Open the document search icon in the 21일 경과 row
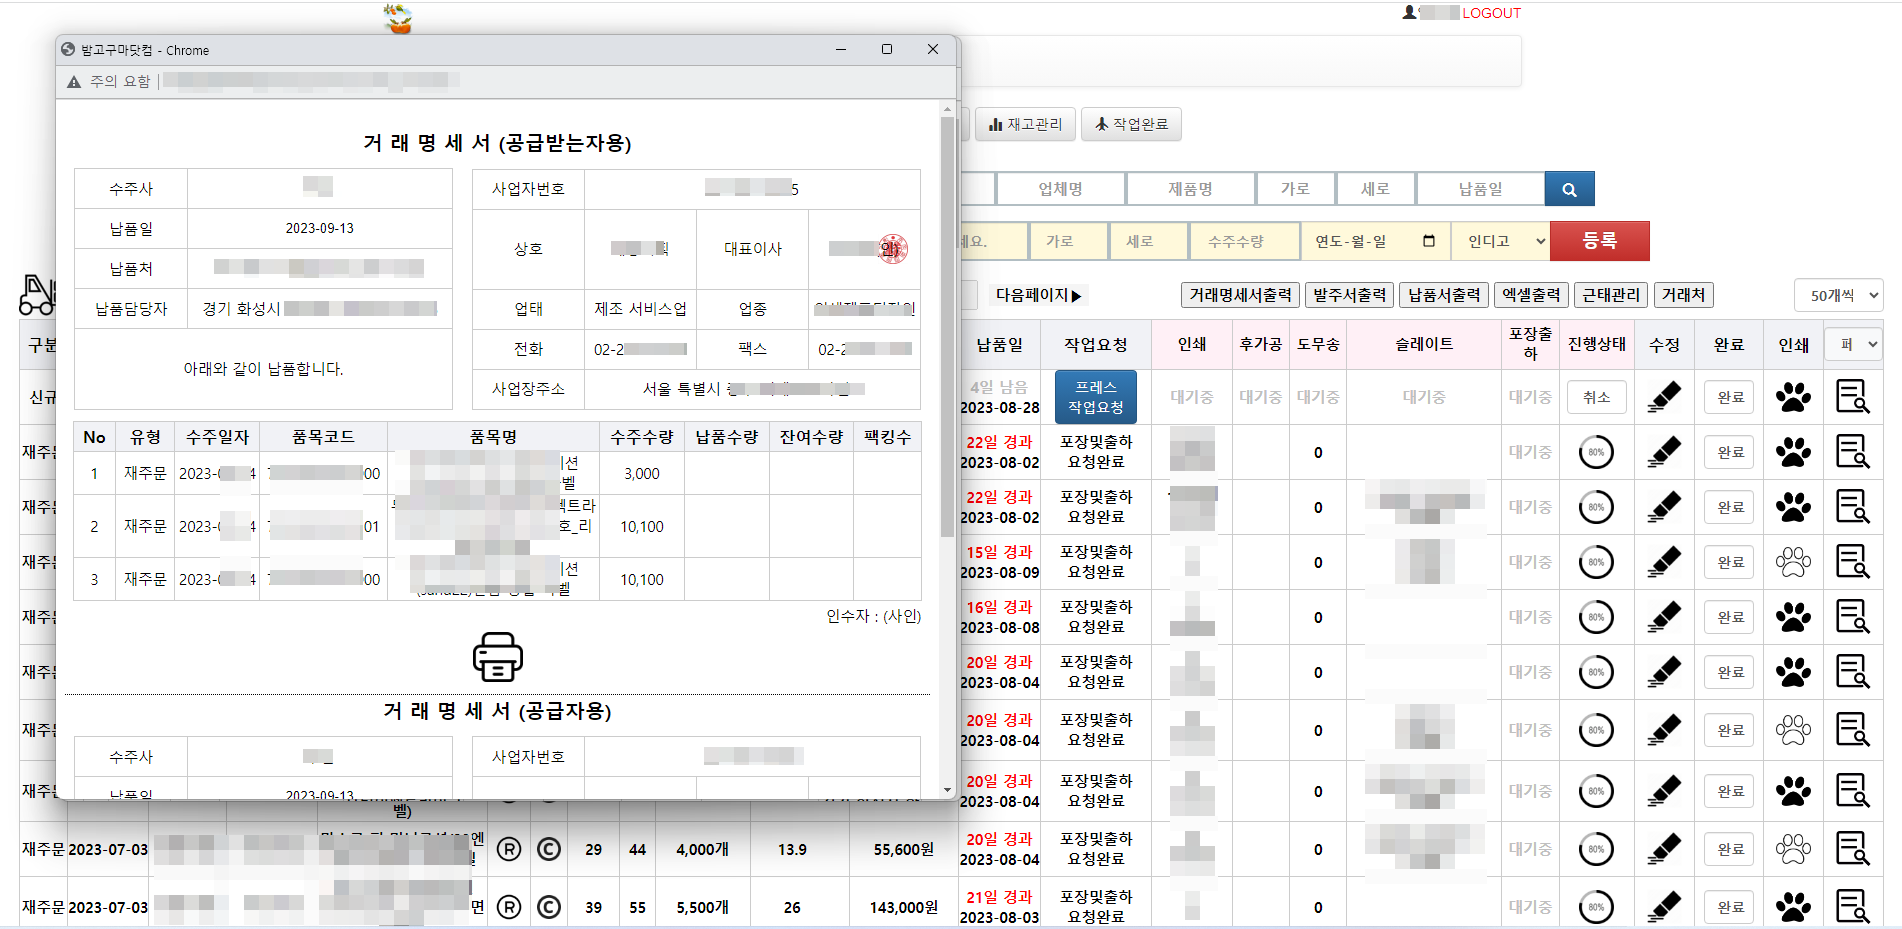 (1852, 907)
